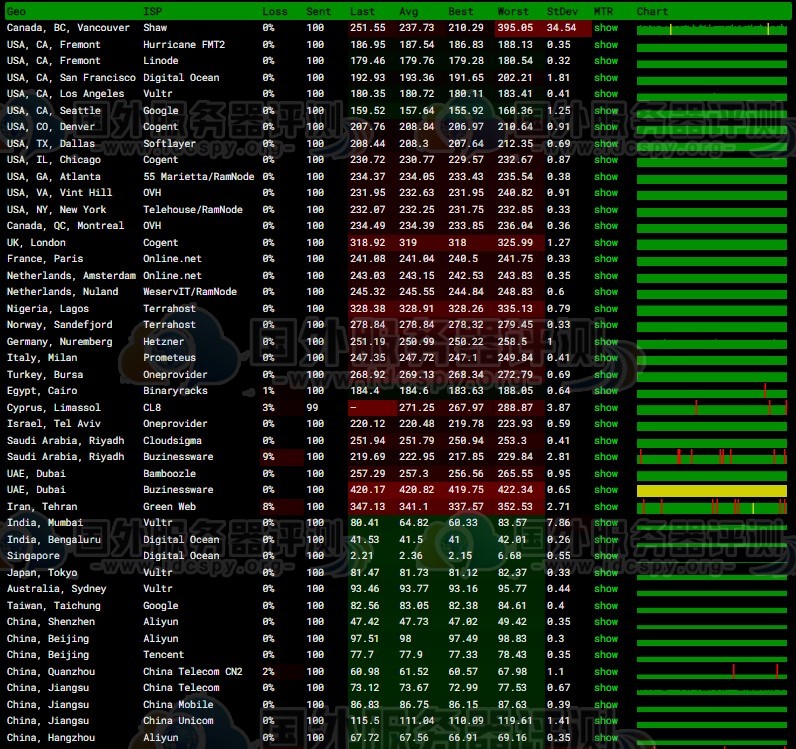Screen dimensions: 796x749
Task: Click the MTR column header
Action: point(603,11)
